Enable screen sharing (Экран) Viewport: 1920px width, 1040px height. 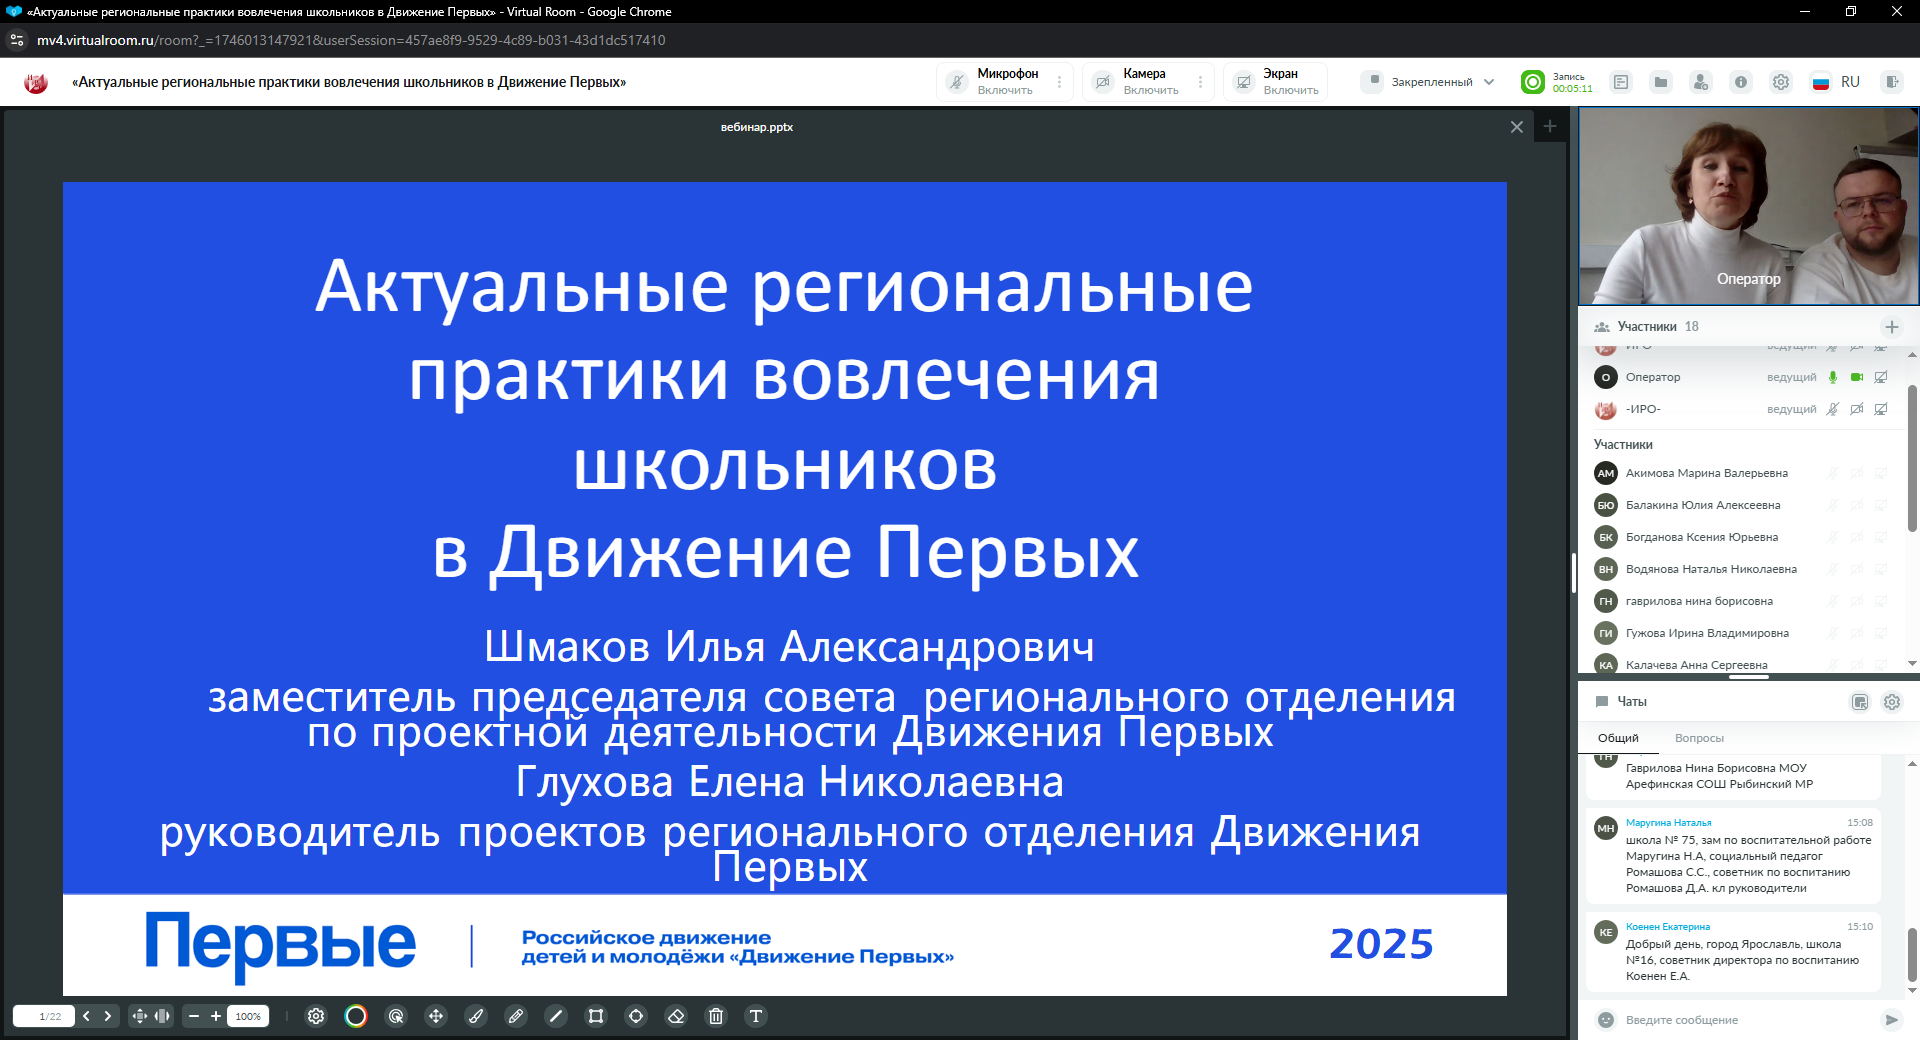tap(1276, 82)
